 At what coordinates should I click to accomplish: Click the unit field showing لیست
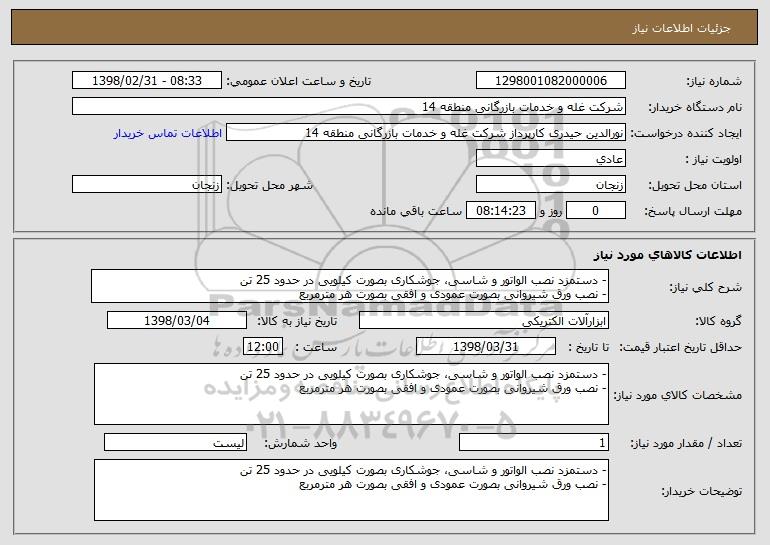coord(175,442)
